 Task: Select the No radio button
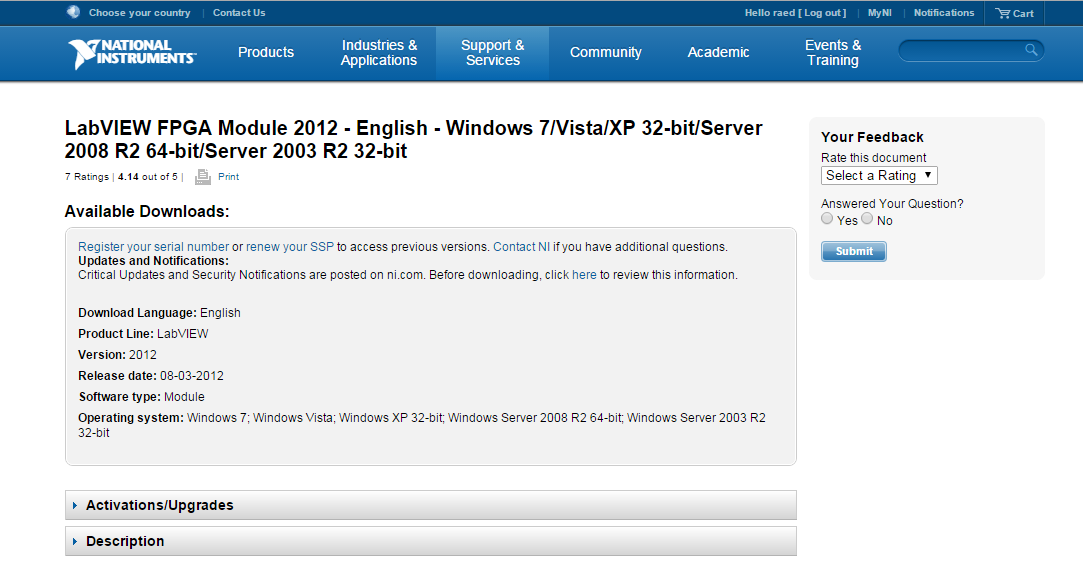tap(867, 218)
